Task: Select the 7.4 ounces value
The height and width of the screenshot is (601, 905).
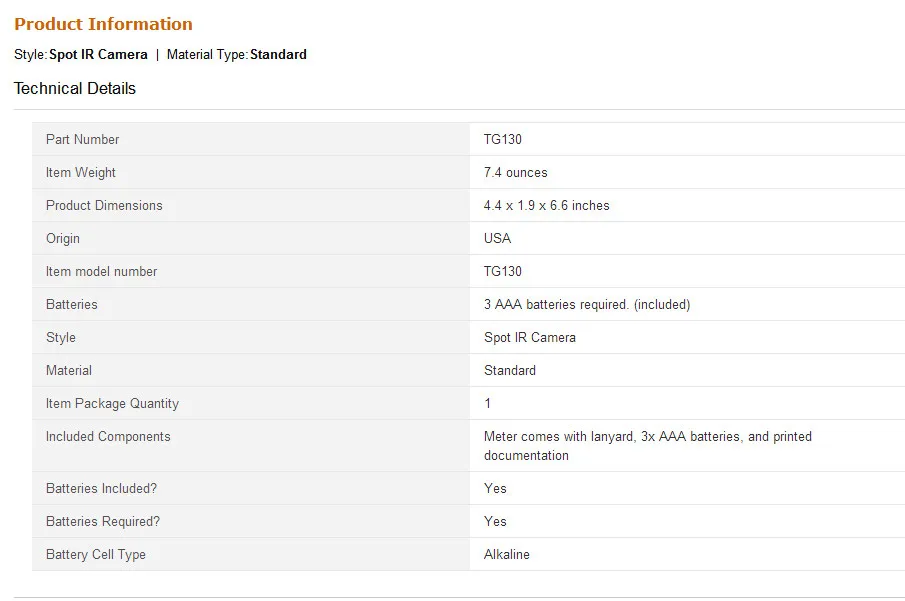Action: point(515,173)
